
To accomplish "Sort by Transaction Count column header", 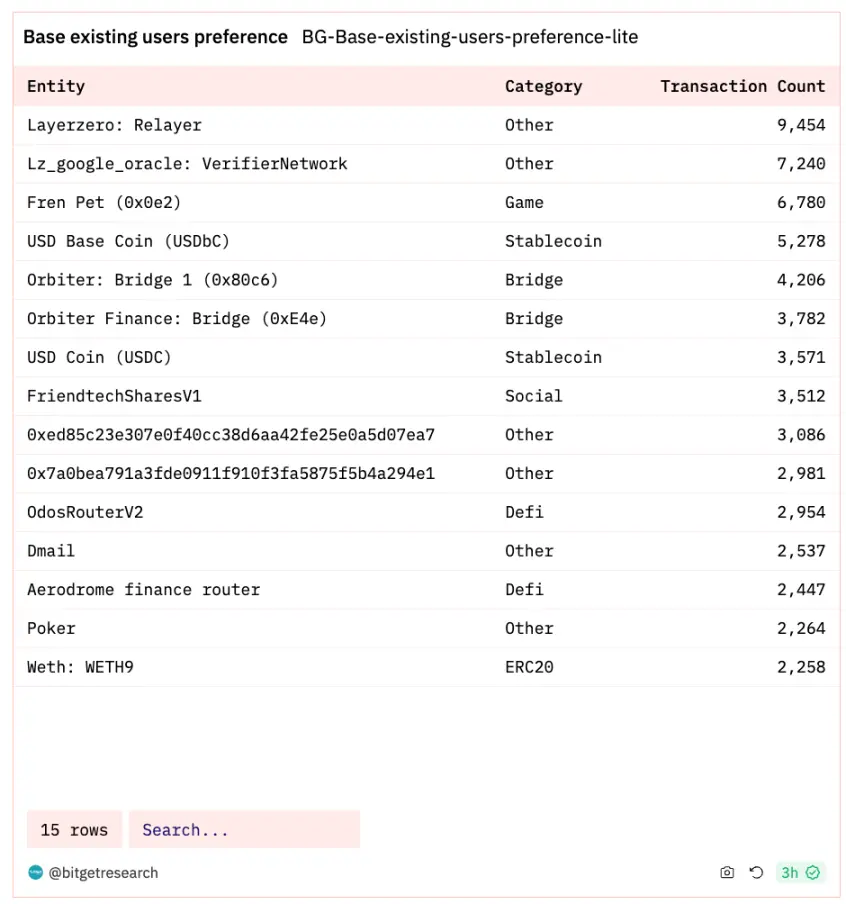I will 743,86.
